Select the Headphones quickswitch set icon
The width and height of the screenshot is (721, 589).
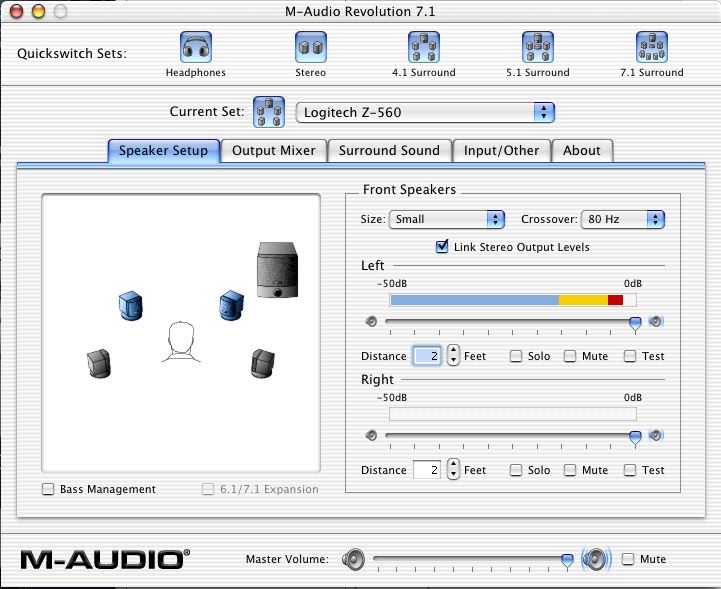(x=196, y=47)
